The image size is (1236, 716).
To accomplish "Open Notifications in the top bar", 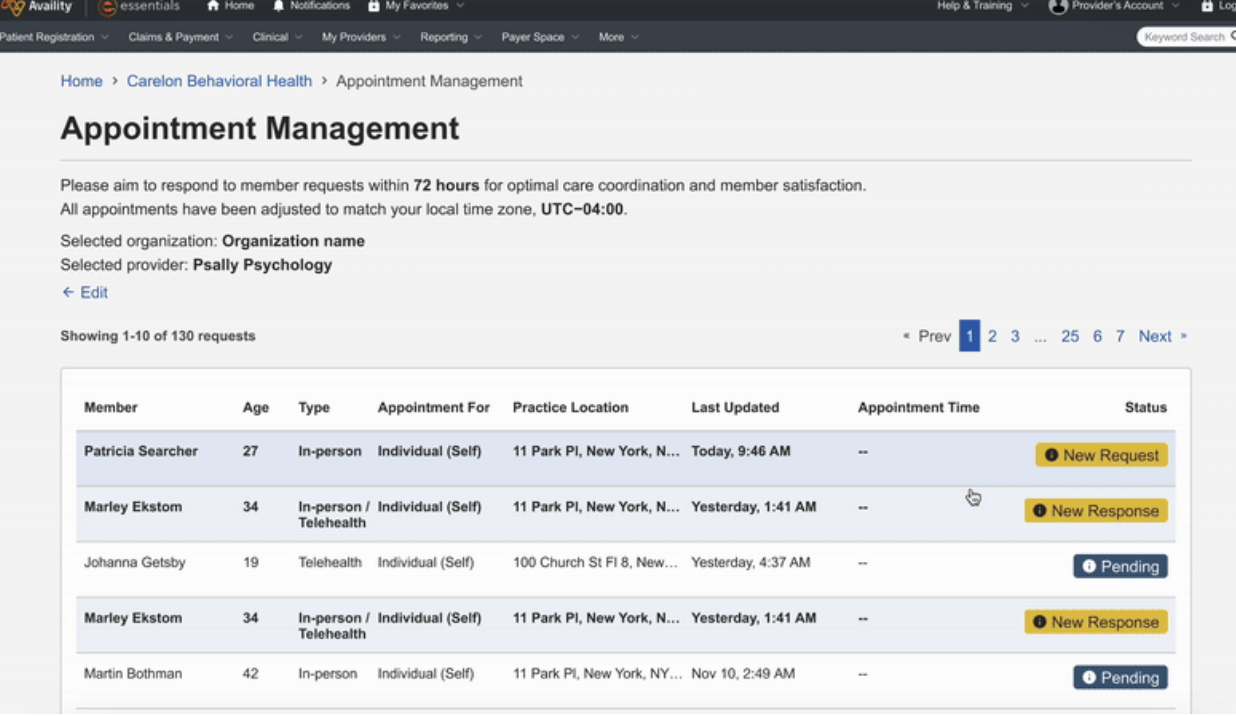I will 311,6.
